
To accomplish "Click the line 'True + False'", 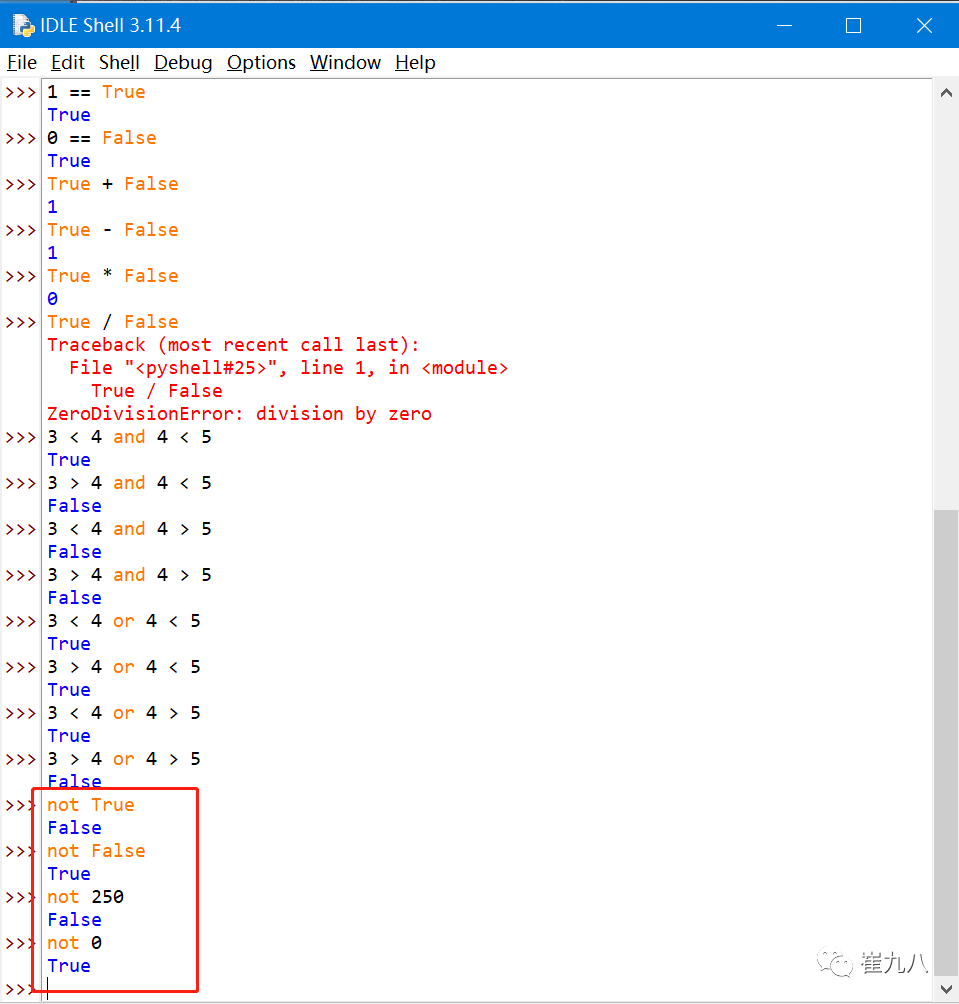I will point(113,184).
